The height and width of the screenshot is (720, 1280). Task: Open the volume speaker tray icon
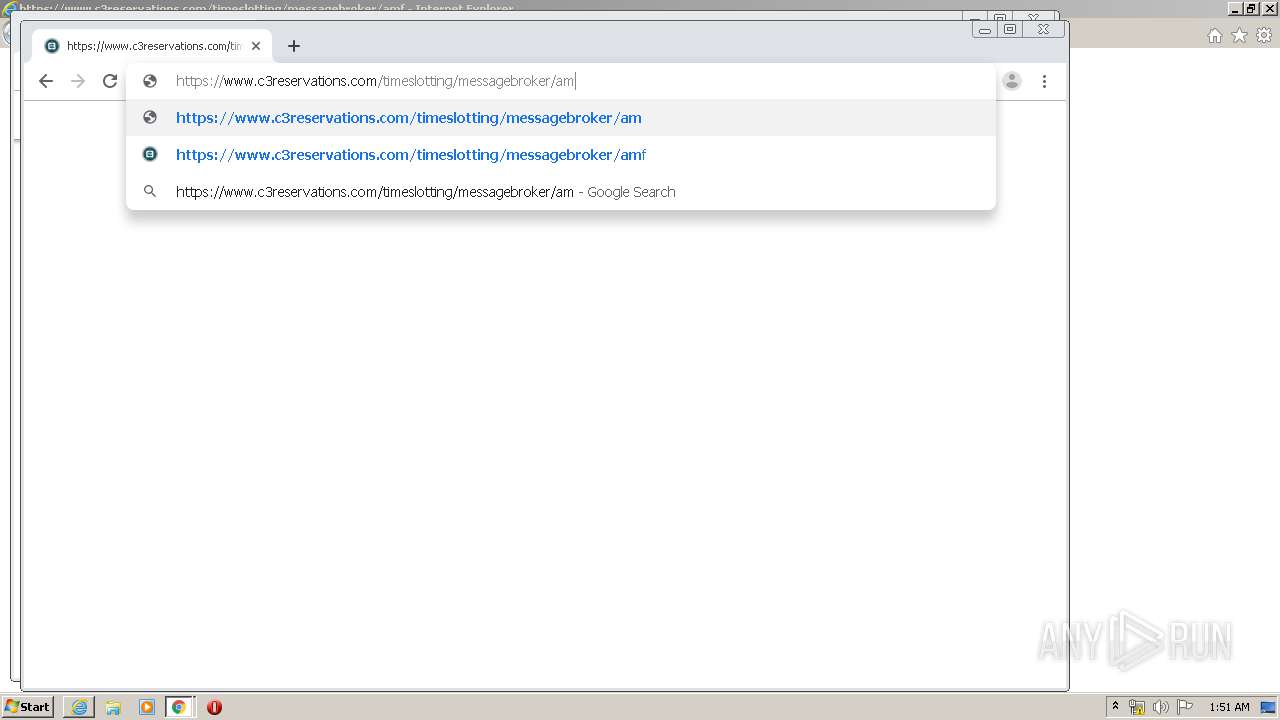[x=1160, y=707]
